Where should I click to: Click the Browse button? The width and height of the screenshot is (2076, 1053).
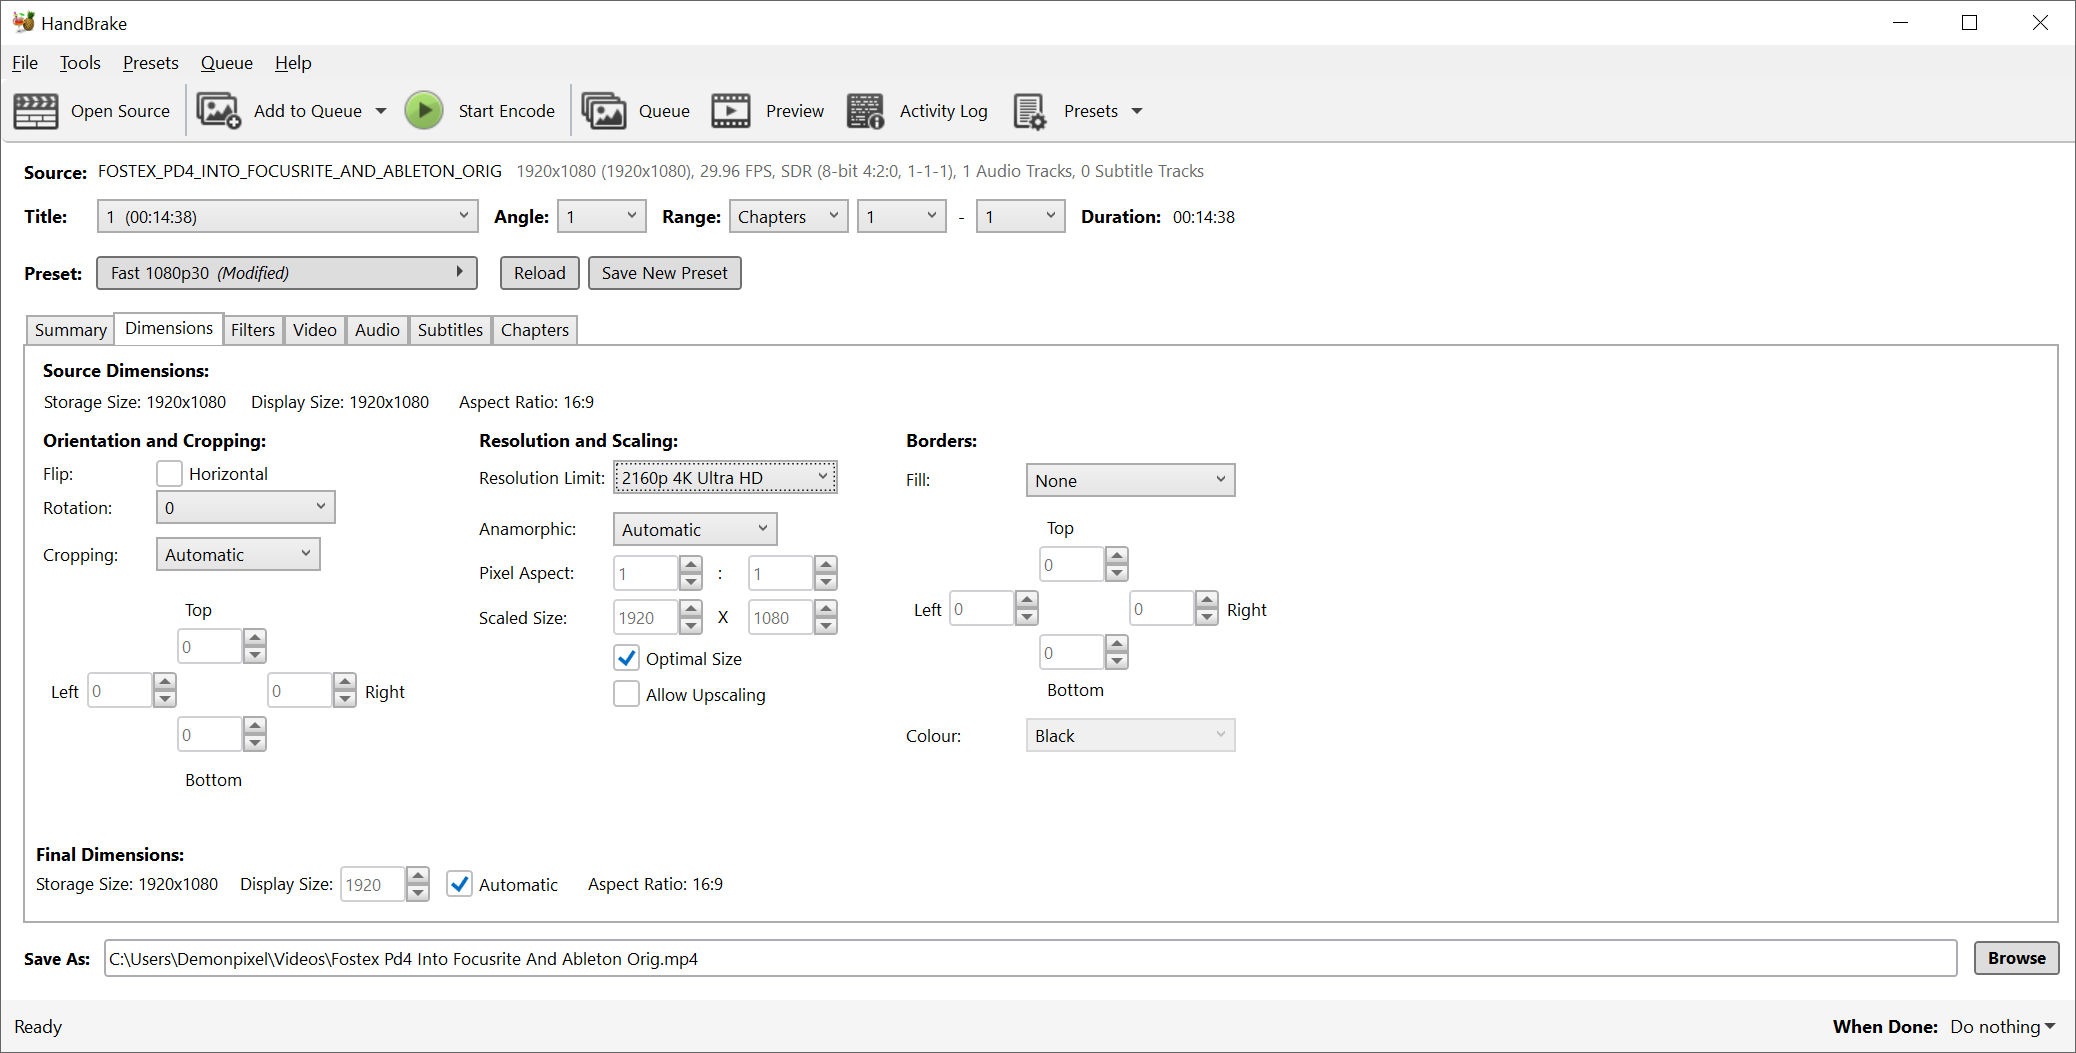pyautogui.click(x=2017, y=958)
